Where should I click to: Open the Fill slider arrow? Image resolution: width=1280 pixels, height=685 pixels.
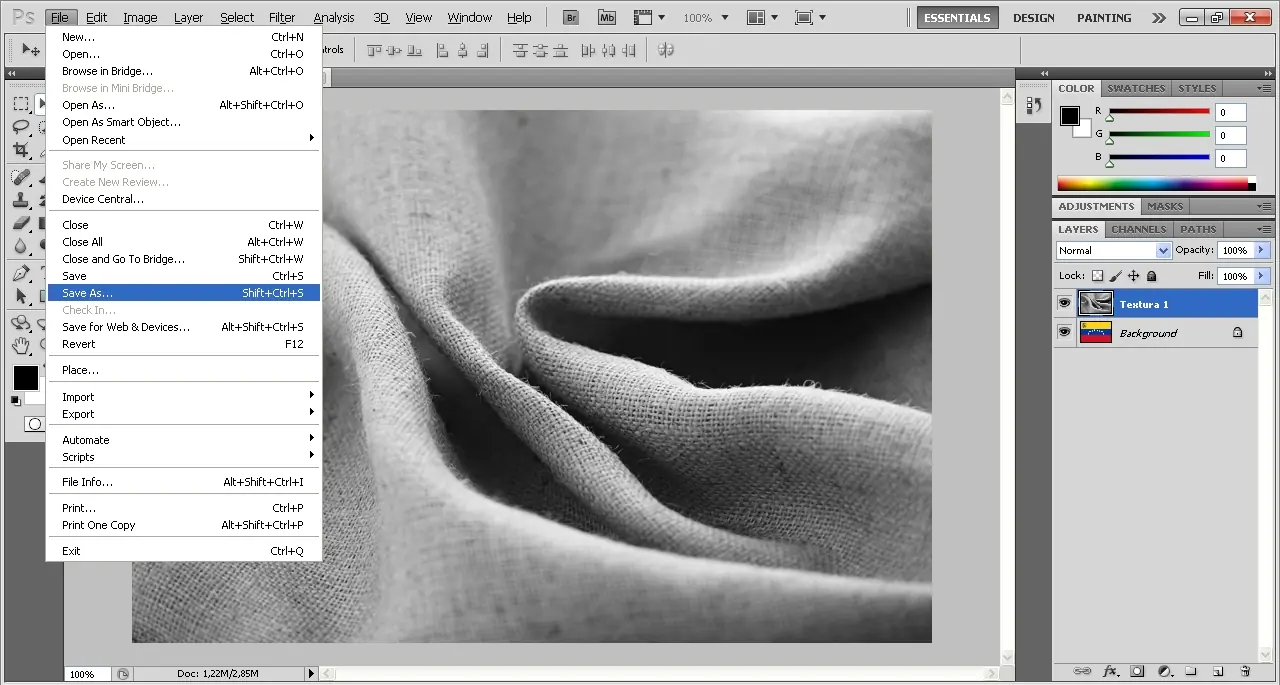(x=1261, y=276)
